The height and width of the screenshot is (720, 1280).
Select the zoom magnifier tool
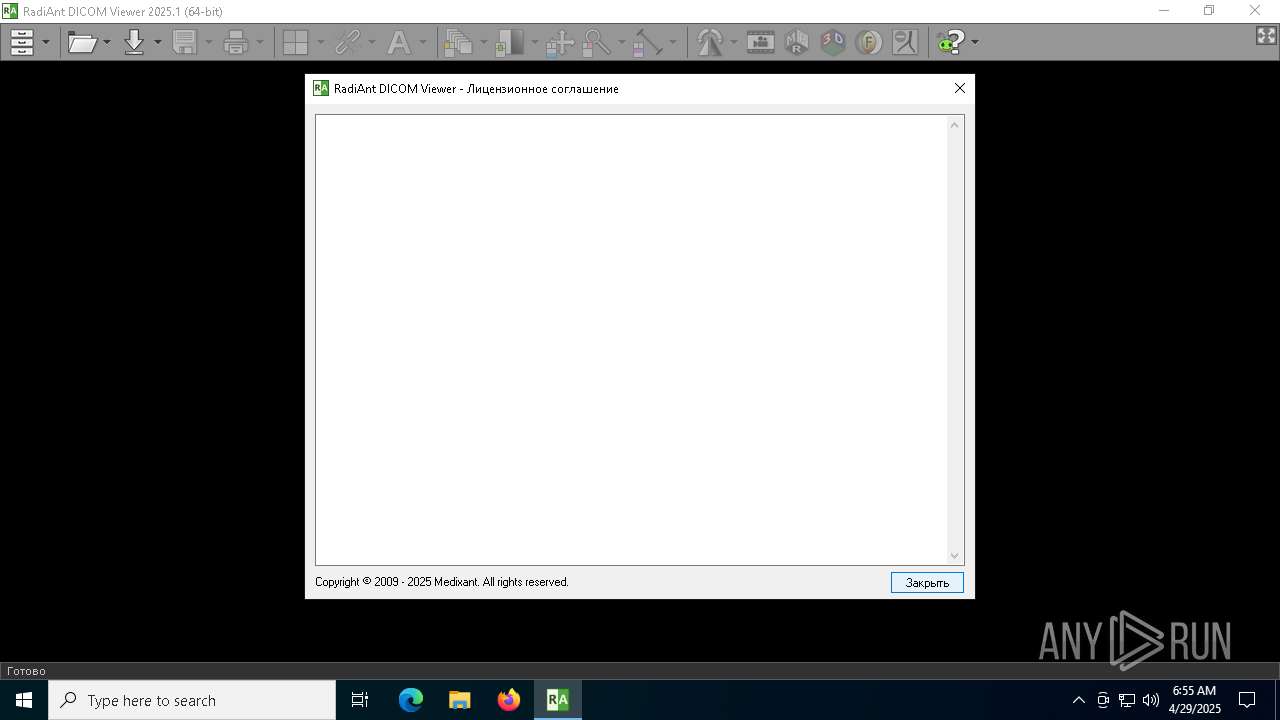(x=597, y=42)
